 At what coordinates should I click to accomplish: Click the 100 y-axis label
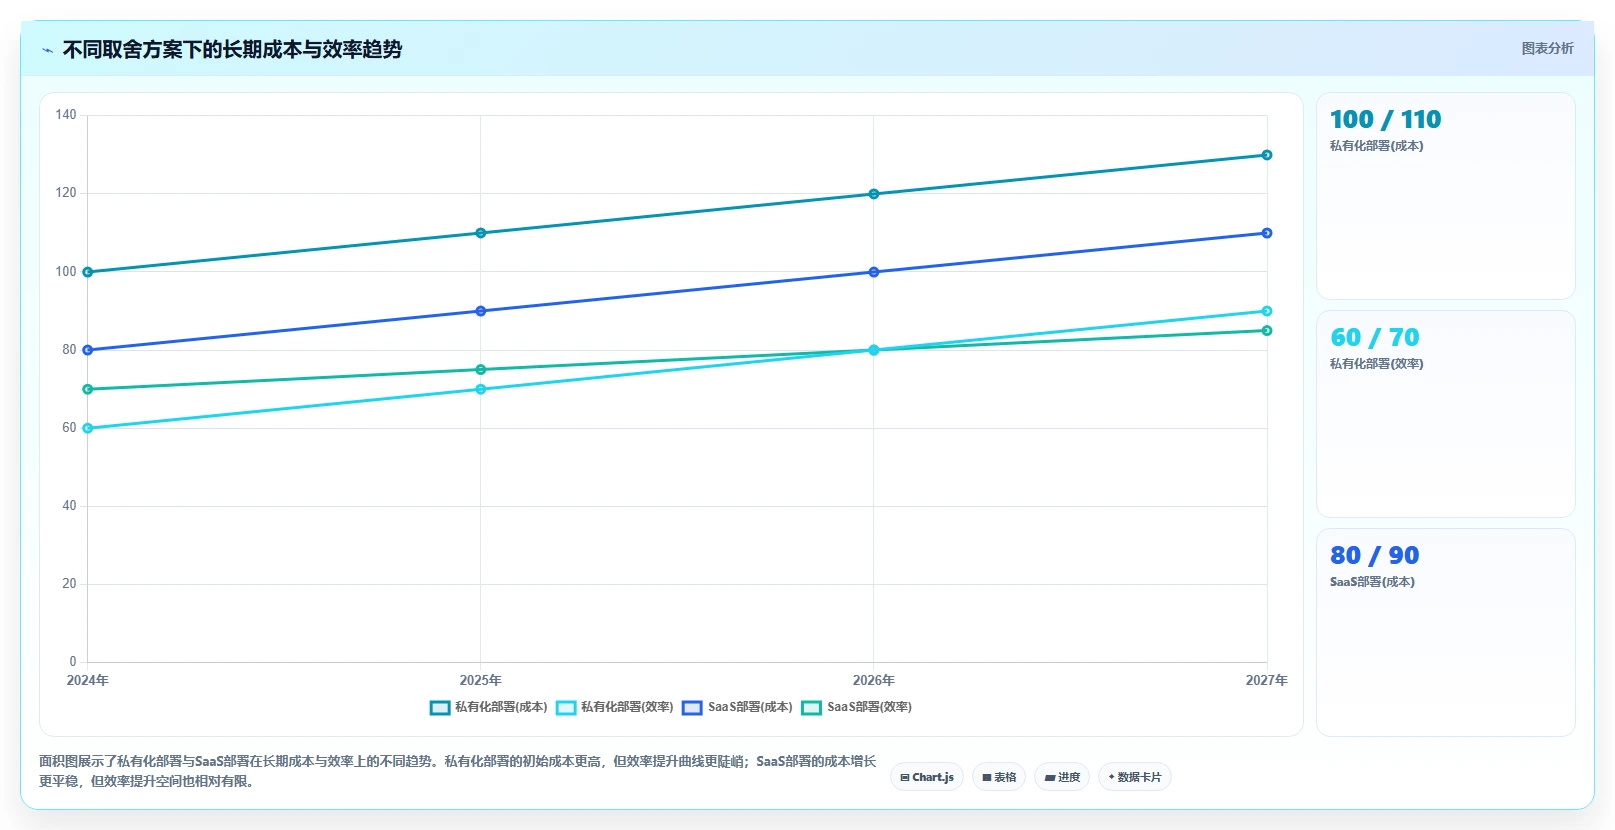(66, 272)
